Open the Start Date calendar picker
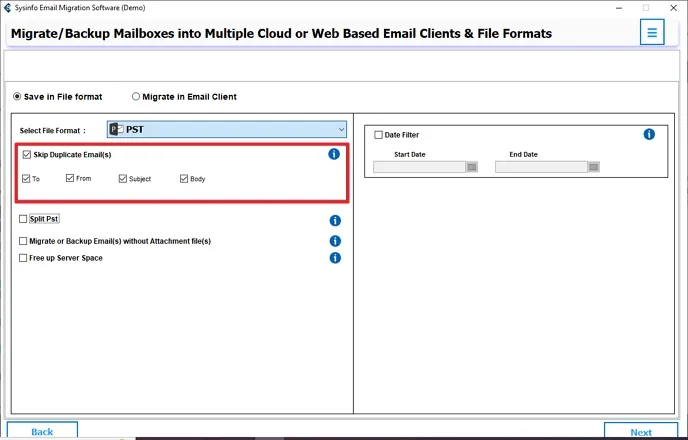 tap(472, 167)
